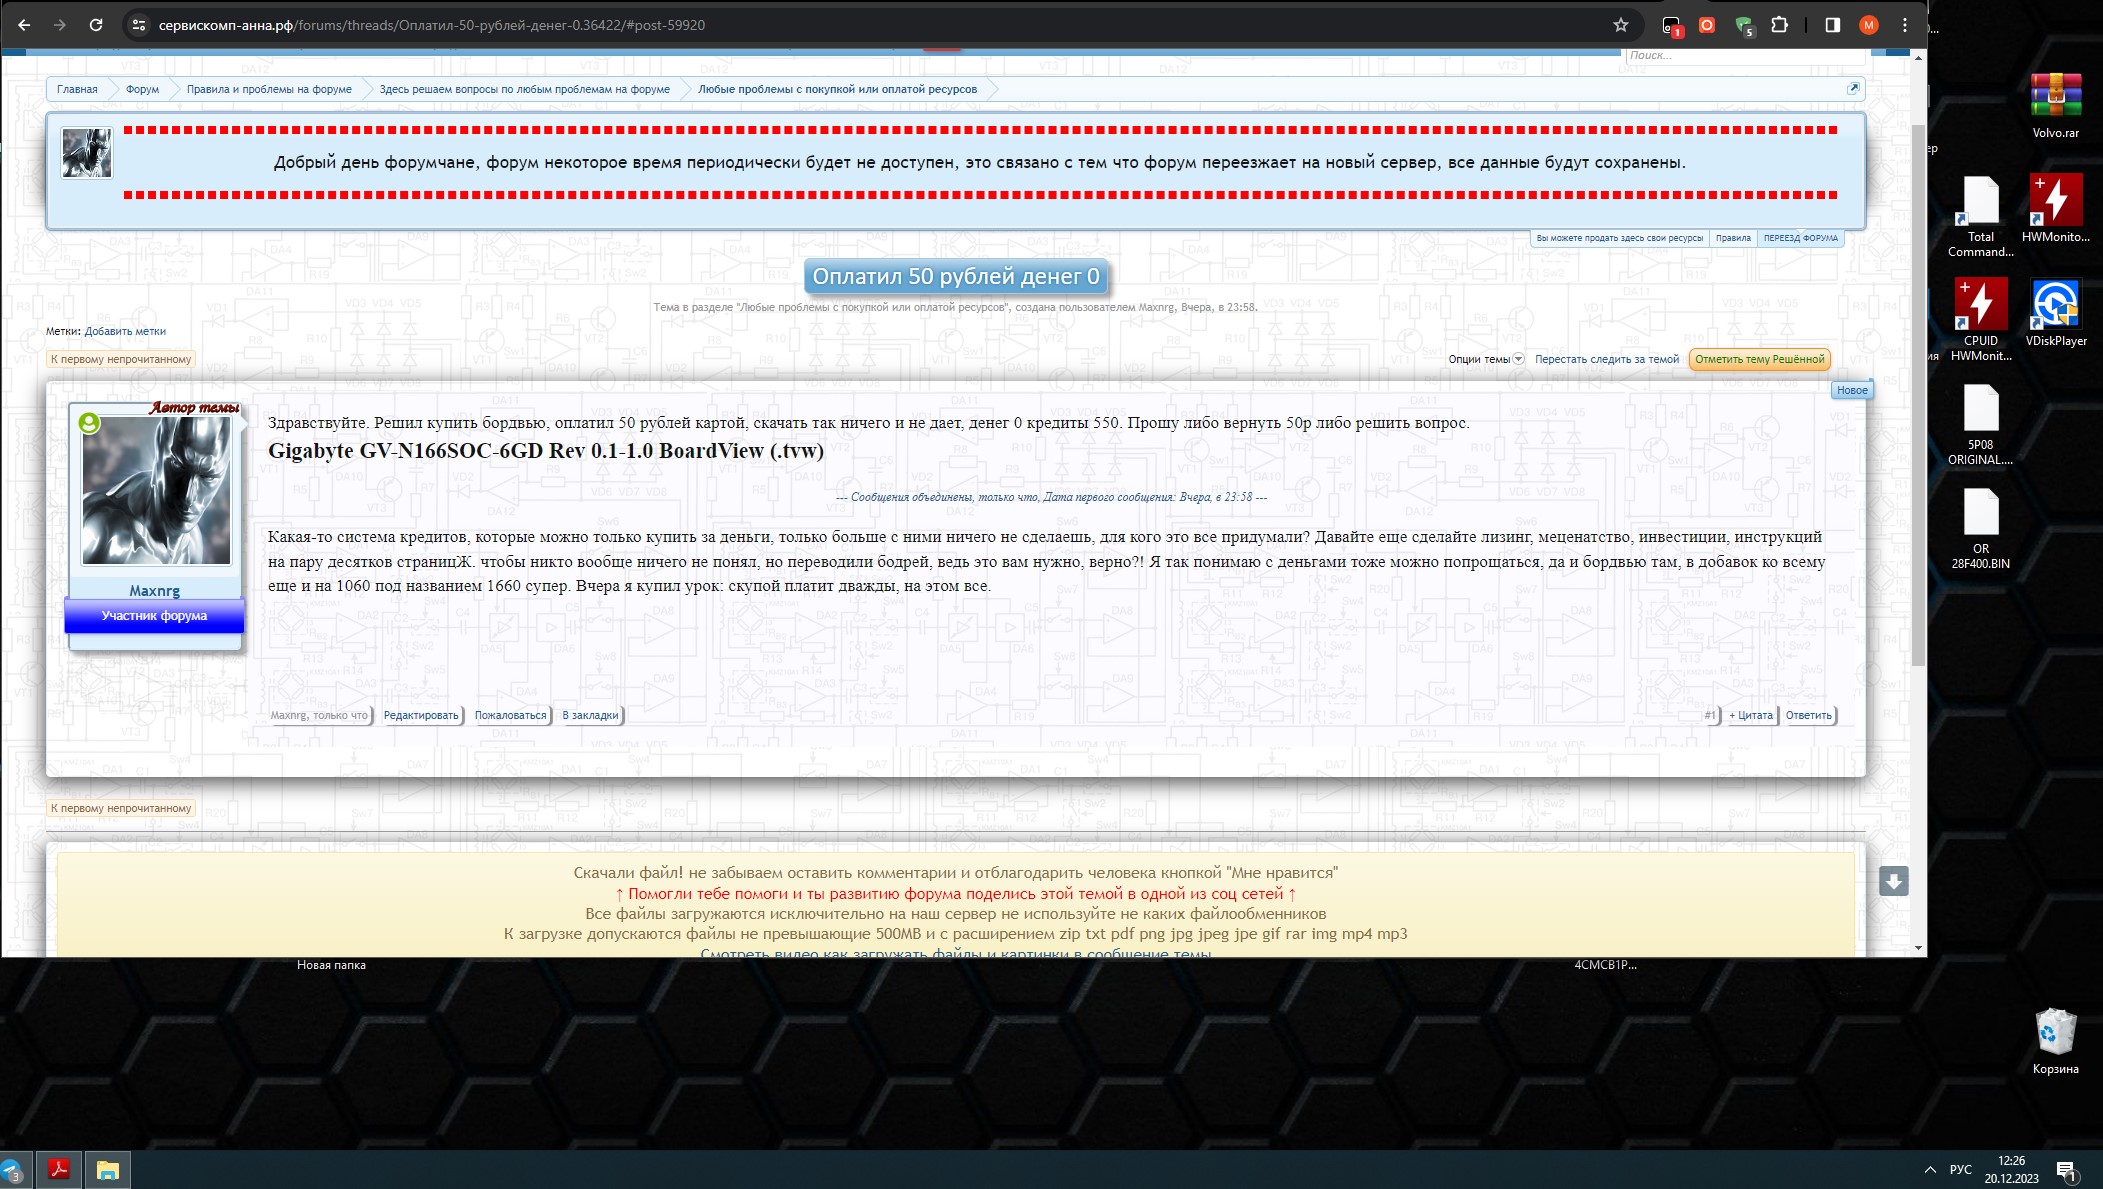Click Maxnrg's avatar thumbnail in post
2103x1189 pixels.
pos(155,490)
